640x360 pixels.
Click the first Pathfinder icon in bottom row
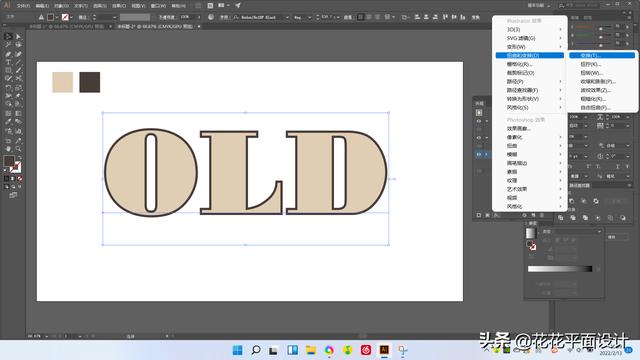coord(561,218)
